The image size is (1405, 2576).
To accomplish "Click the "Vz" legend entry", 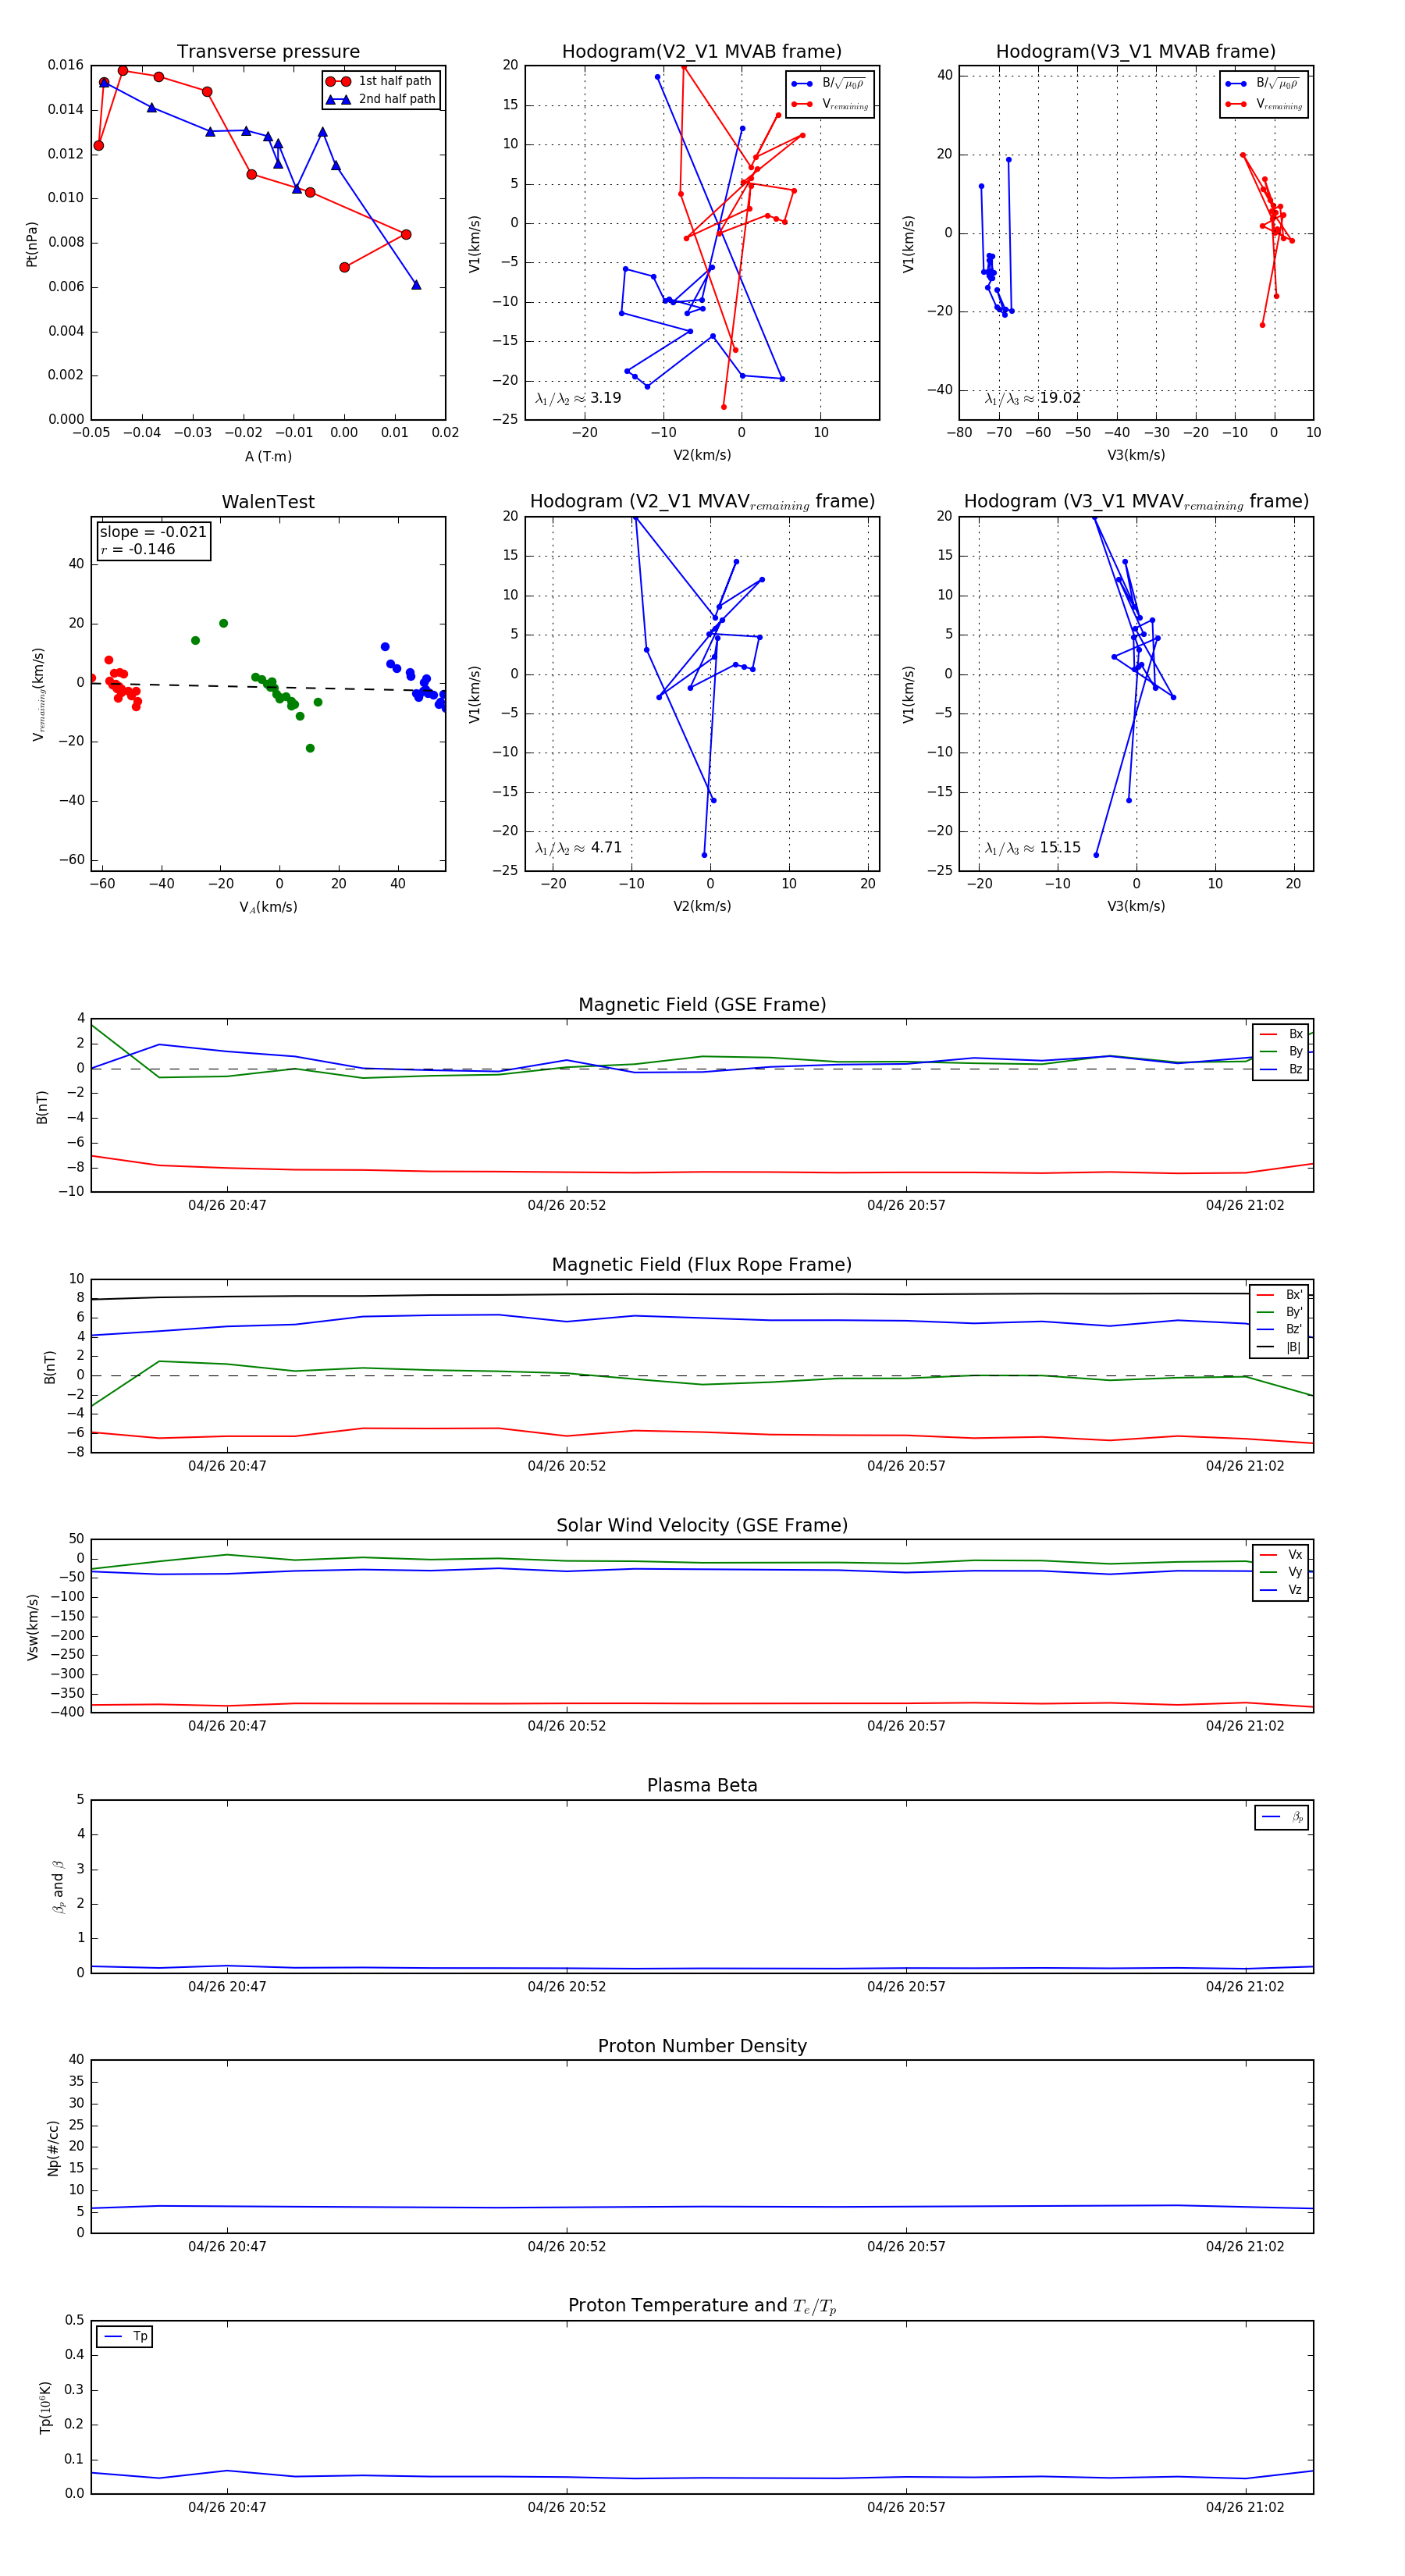I will [x=1282, y=1590].
